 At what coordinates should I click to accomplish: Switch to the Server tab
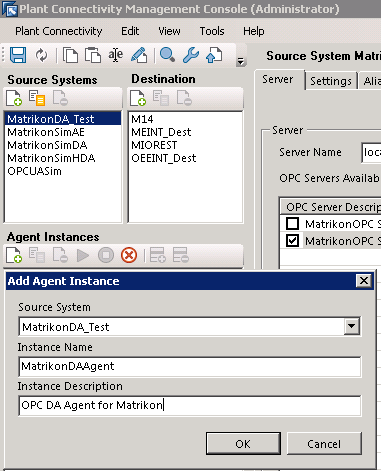[278, 79]
